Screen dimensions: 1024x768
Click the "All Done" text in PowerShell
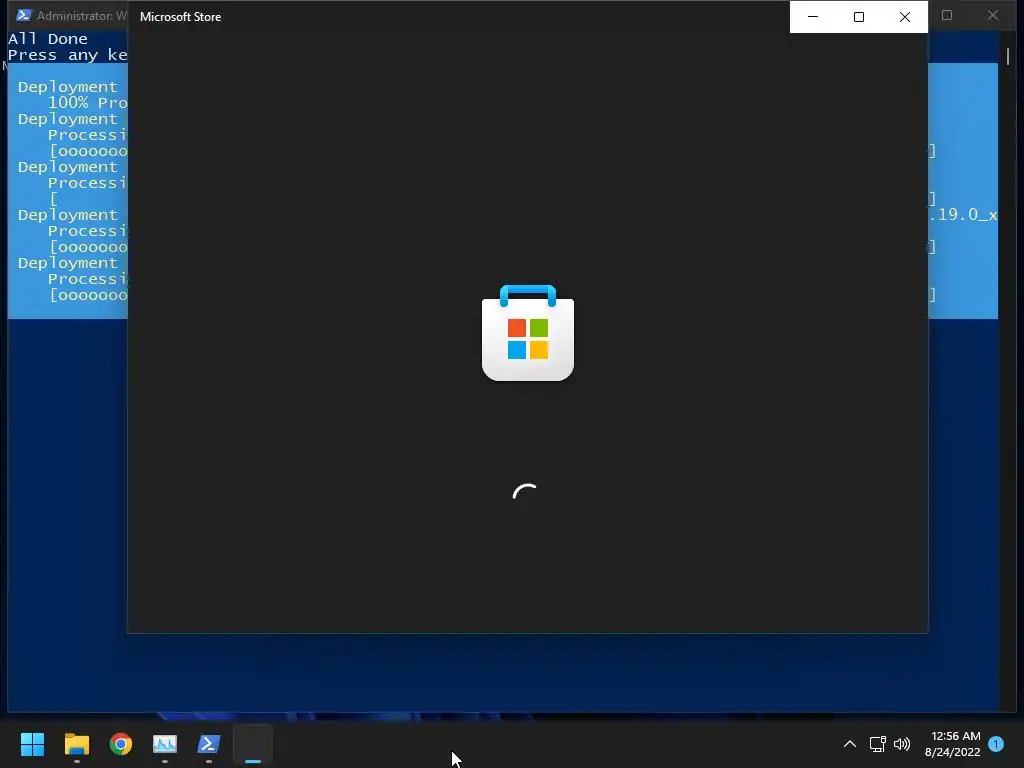coord(47,39)
